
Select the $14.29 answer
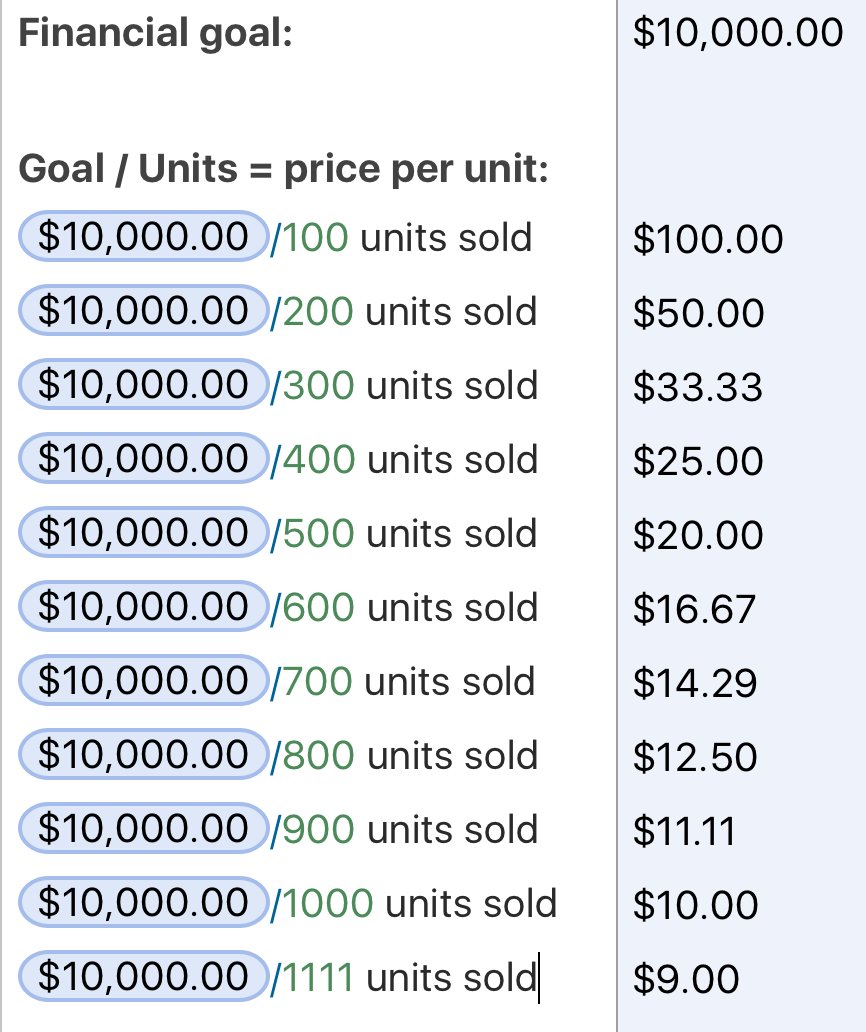[x=695, y=684]
